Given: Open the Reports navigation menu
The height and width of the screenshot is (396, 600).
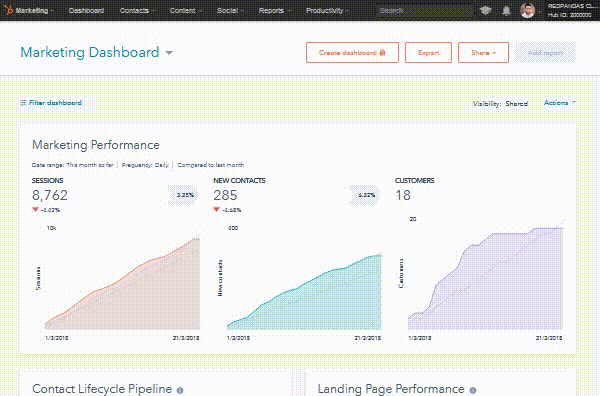Looking at the screenshot, I should coord(274,10).
